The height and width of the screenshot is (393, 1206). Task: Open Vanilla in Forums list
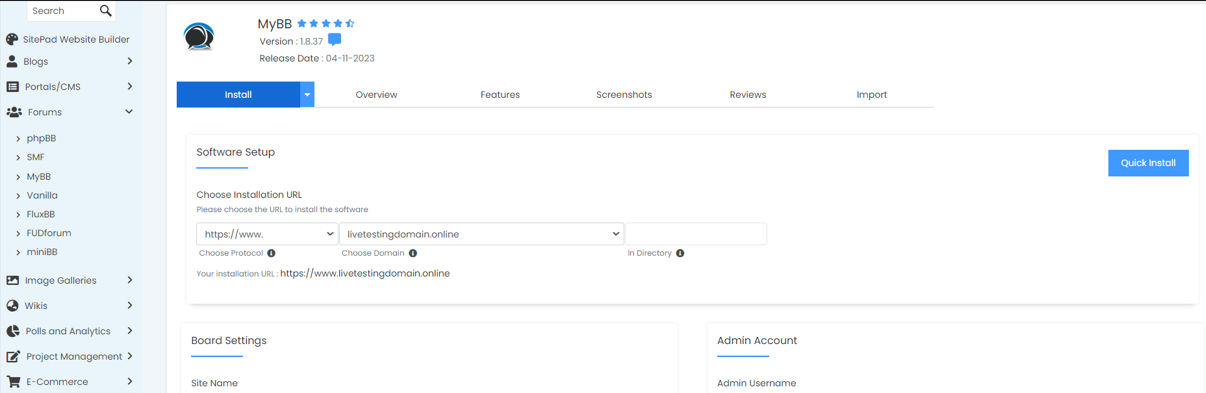tap(42, 195)
